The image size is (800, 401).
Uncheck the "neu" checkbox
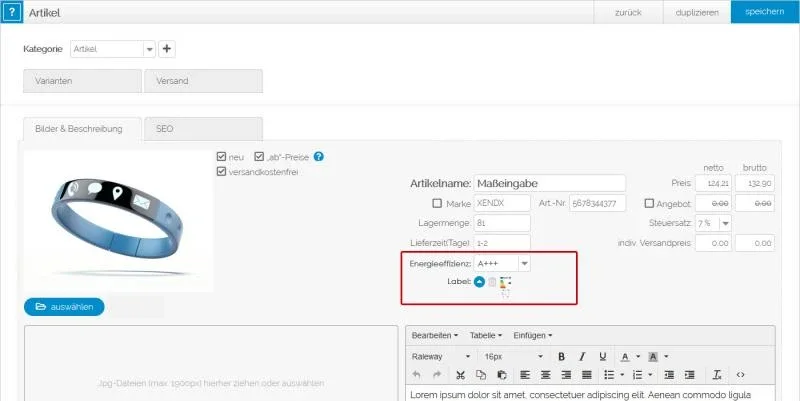tap(221, 157)
